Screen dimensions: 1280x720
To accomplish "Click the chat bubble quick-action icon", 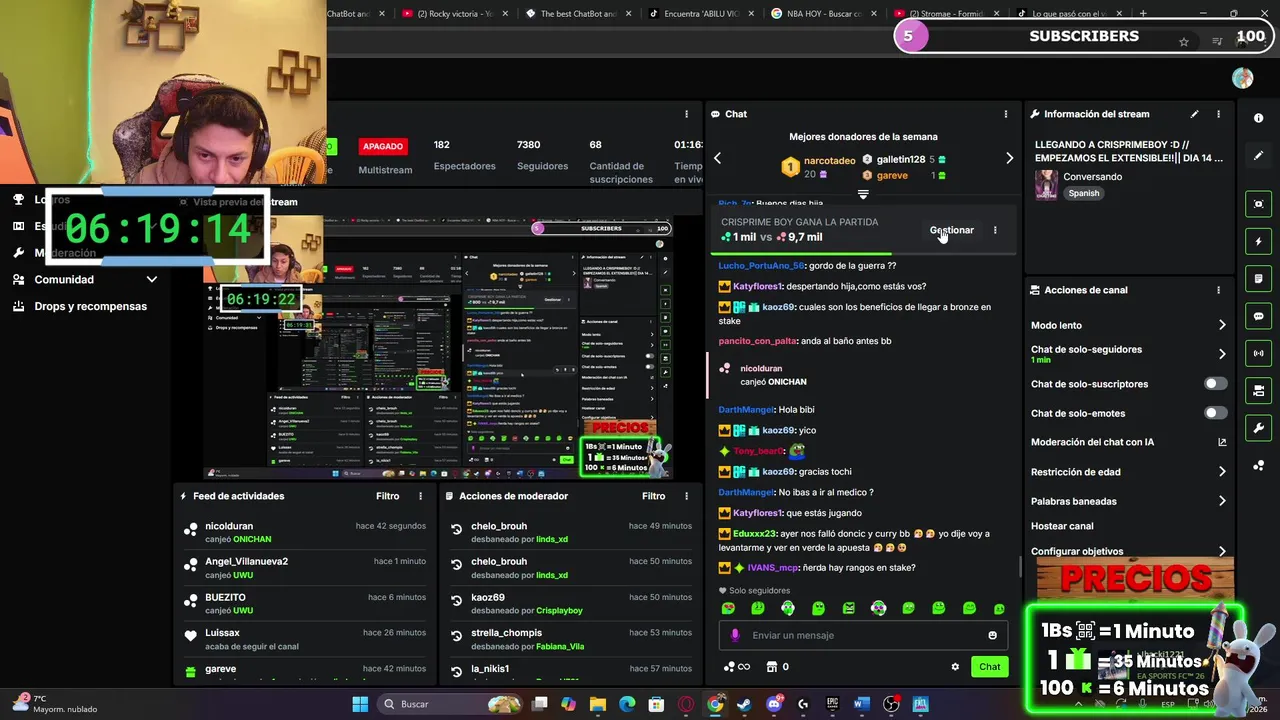I will point(1258,316).
